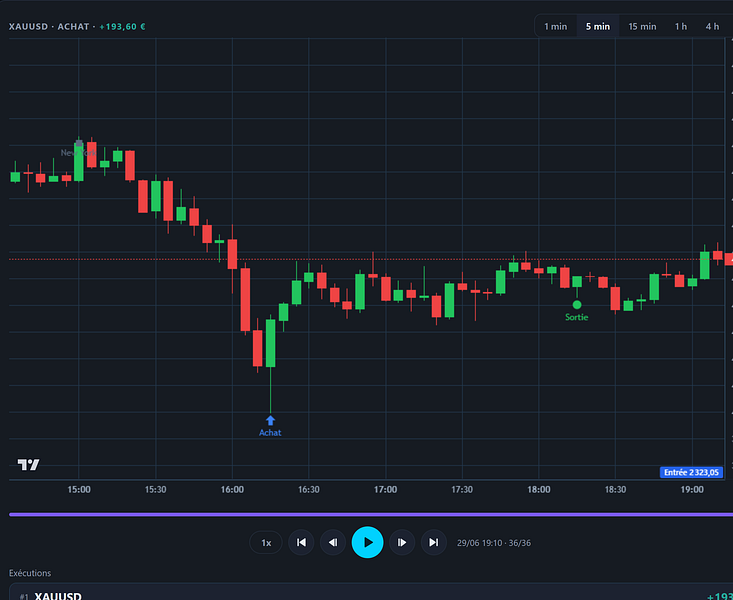Switch to the 15 min timeframe

click(x=642, y=27)
